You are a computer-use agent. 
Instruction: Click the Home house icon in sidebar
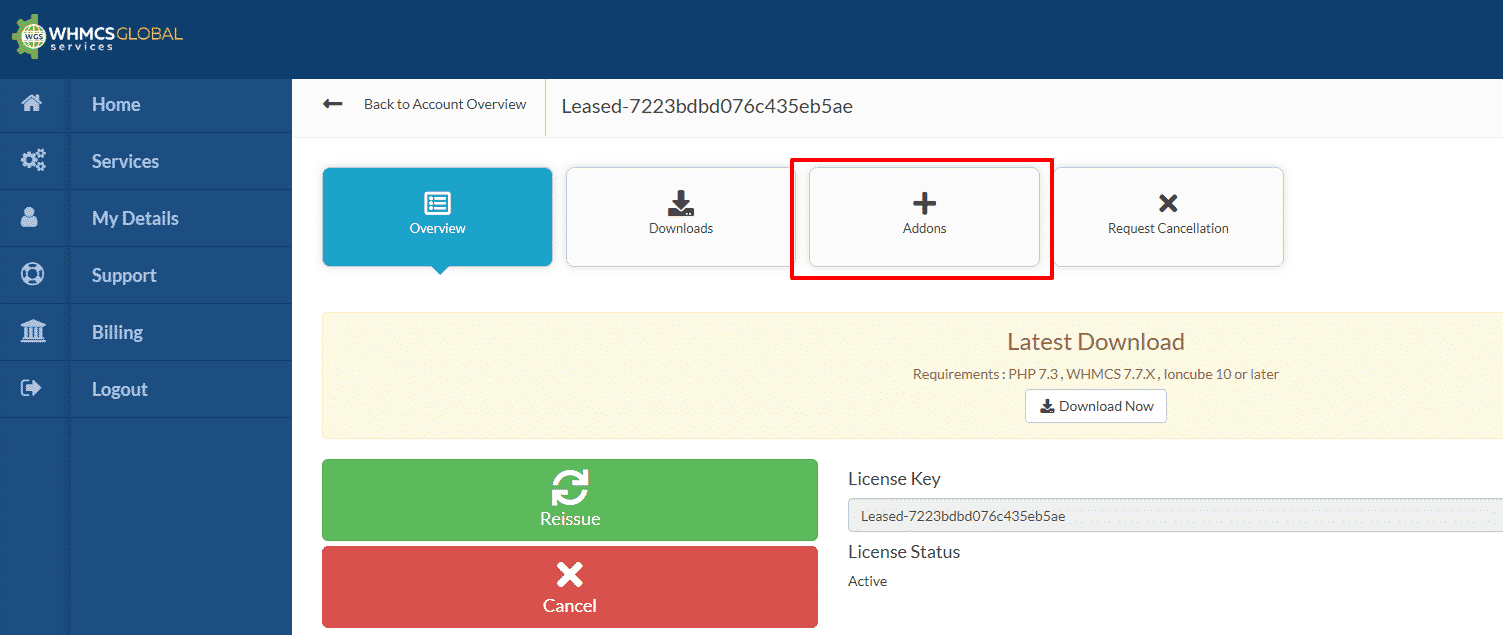32,104
